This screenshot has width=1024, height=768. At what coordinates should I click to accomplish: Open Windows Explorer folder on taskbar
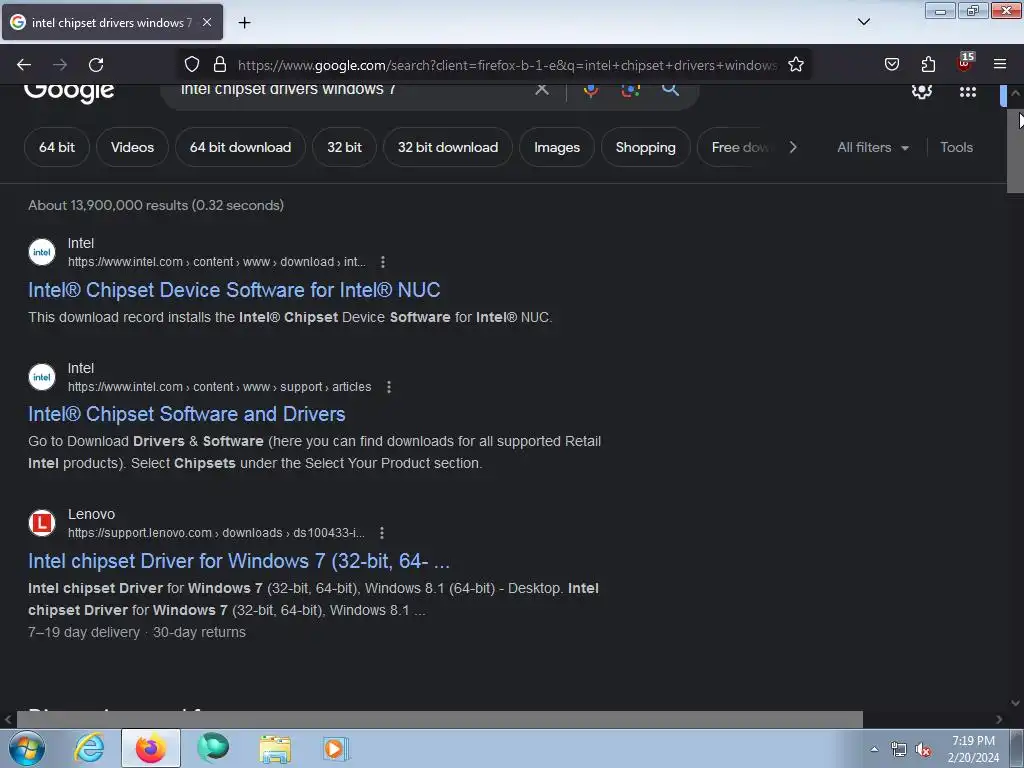[275, 749]
